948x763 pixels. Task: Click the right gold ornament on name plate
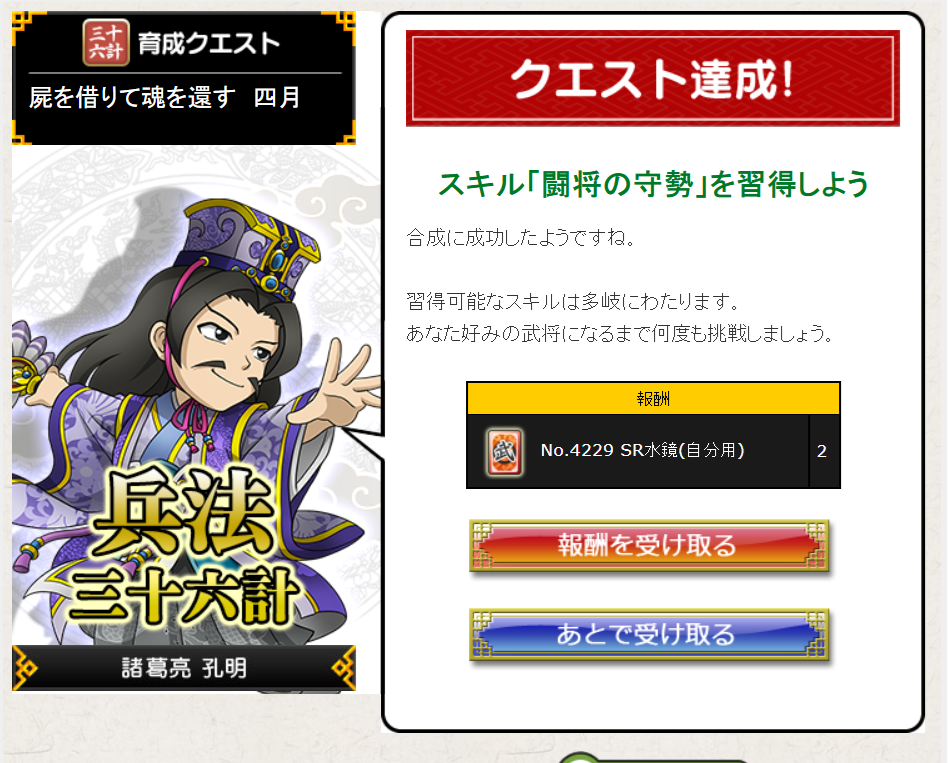pyautogui.click(x=343, y=668)
